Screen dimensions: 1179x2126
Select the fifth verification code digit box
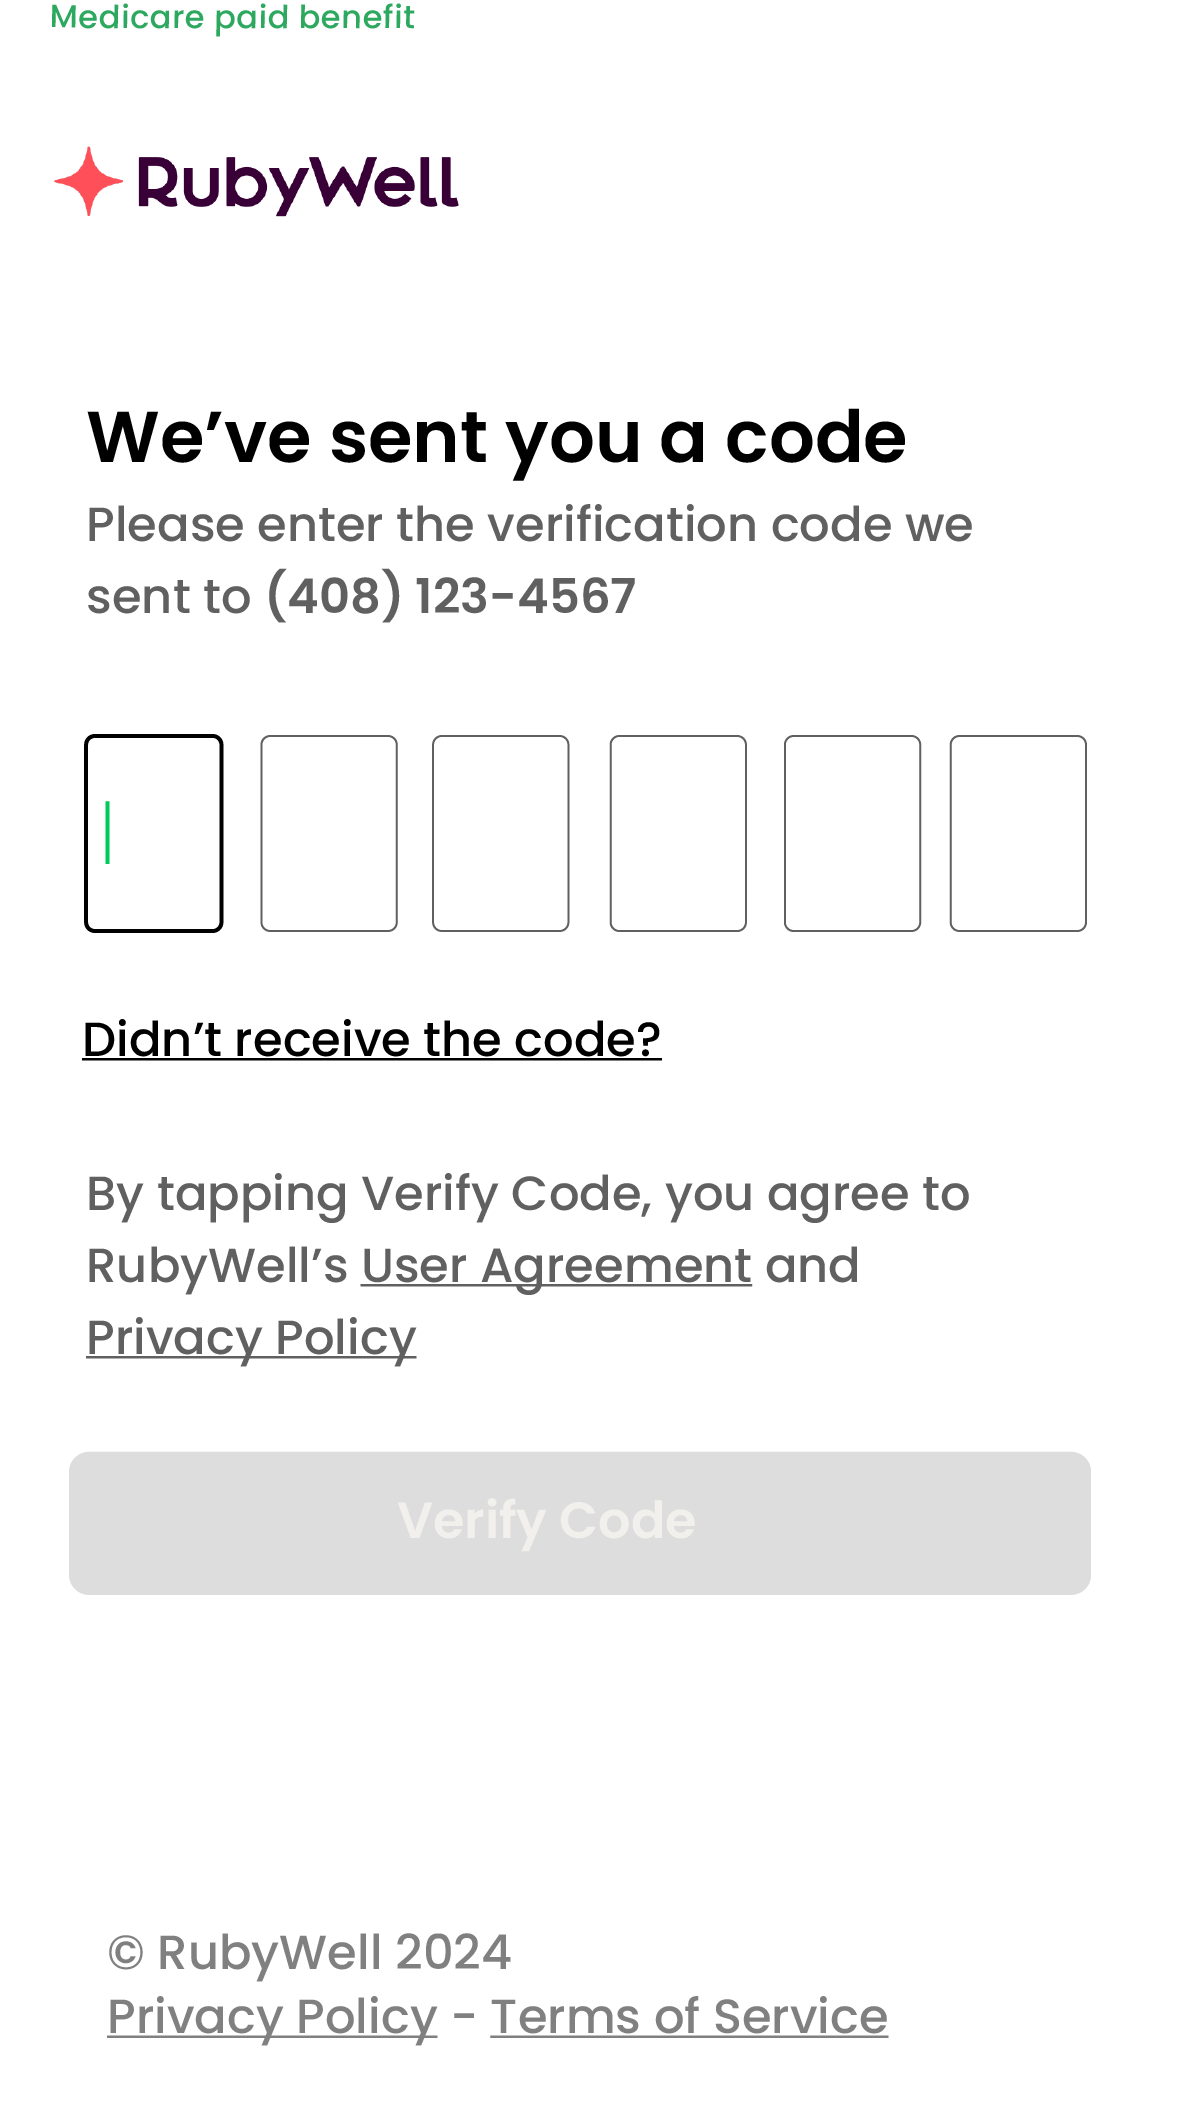tap(852, 833)
